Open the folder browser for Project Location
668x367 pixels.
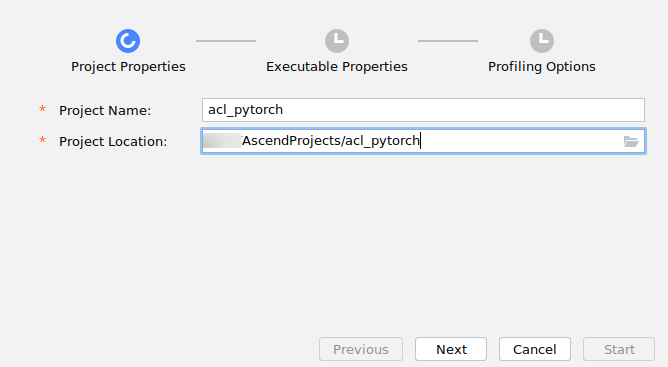(x=631, y=141)
